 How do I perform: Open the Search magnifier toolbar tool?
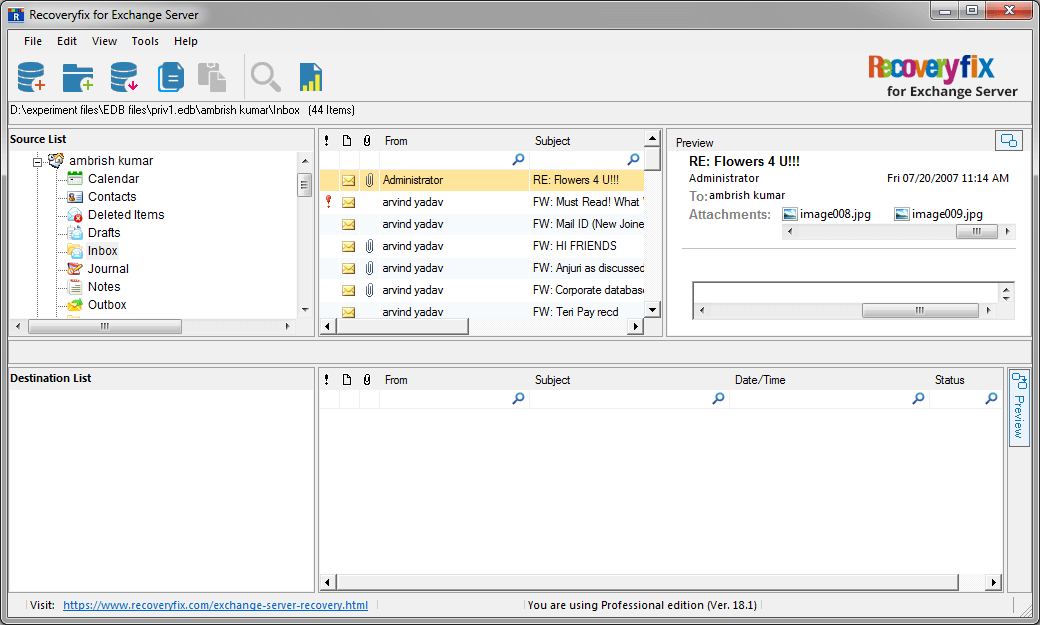[x=265, y=77]
